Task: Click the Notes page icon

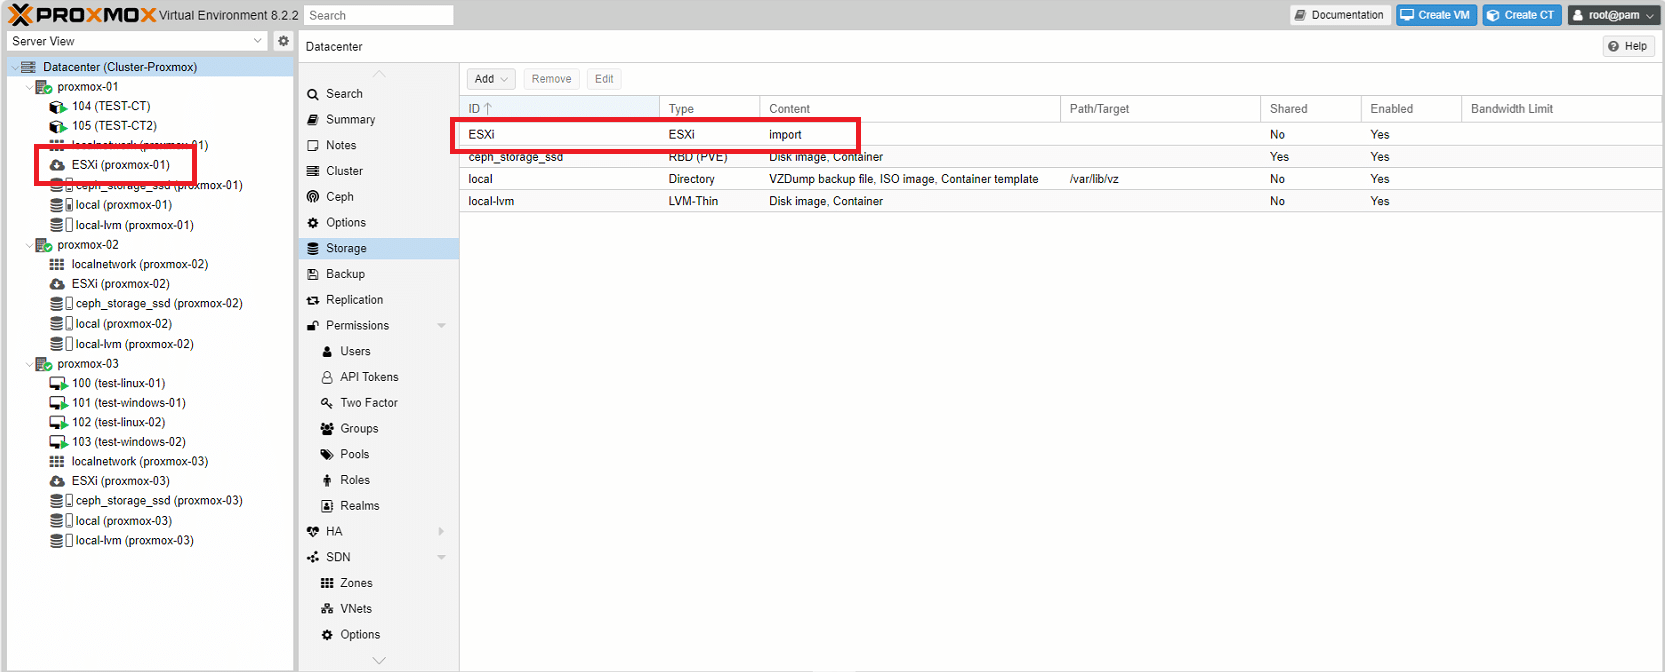Action: pyautogui.click(x=313, y=146)
